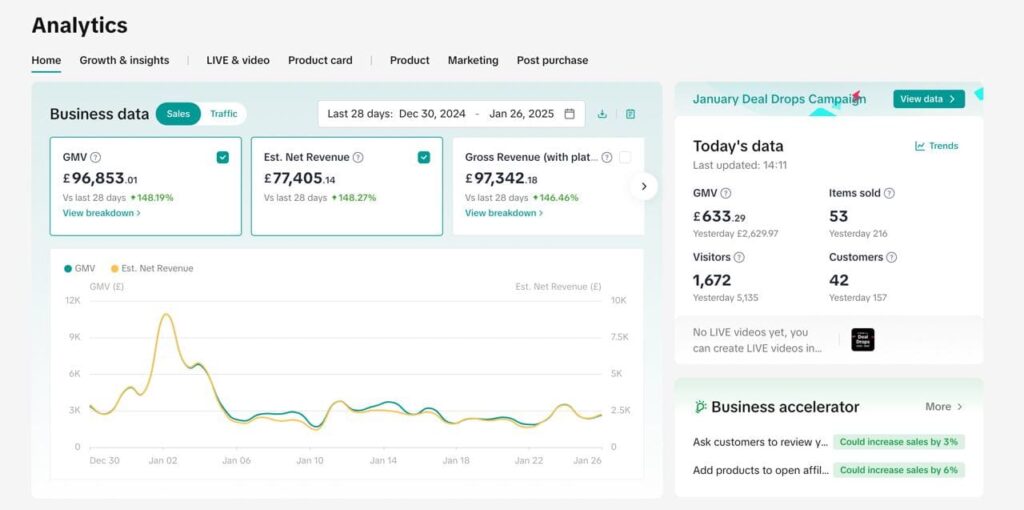This screenshot has height=510, width=1024.
Task: Open the report icon beside download
Action: [630, 114]
